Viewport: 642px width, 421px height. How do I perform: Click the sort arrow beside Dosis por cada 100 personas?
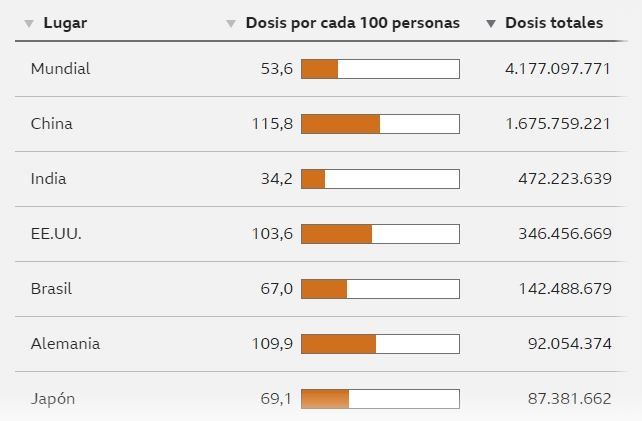231,23
